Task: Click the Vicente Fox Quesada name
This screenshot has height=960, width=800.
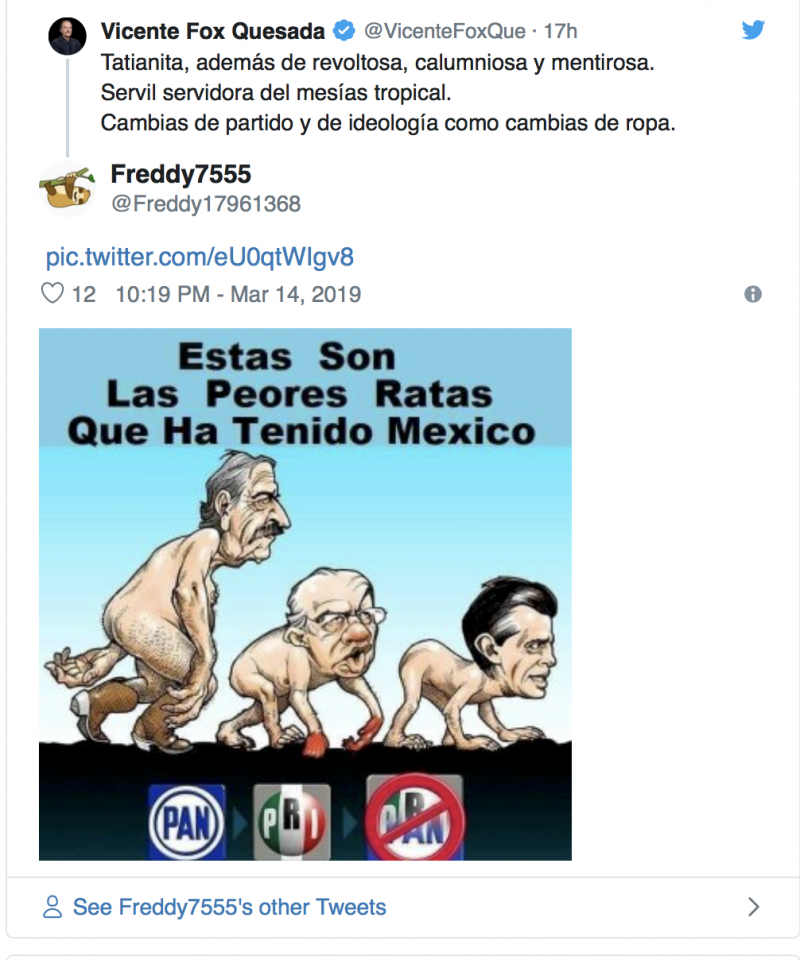Action: click(213, 31)
